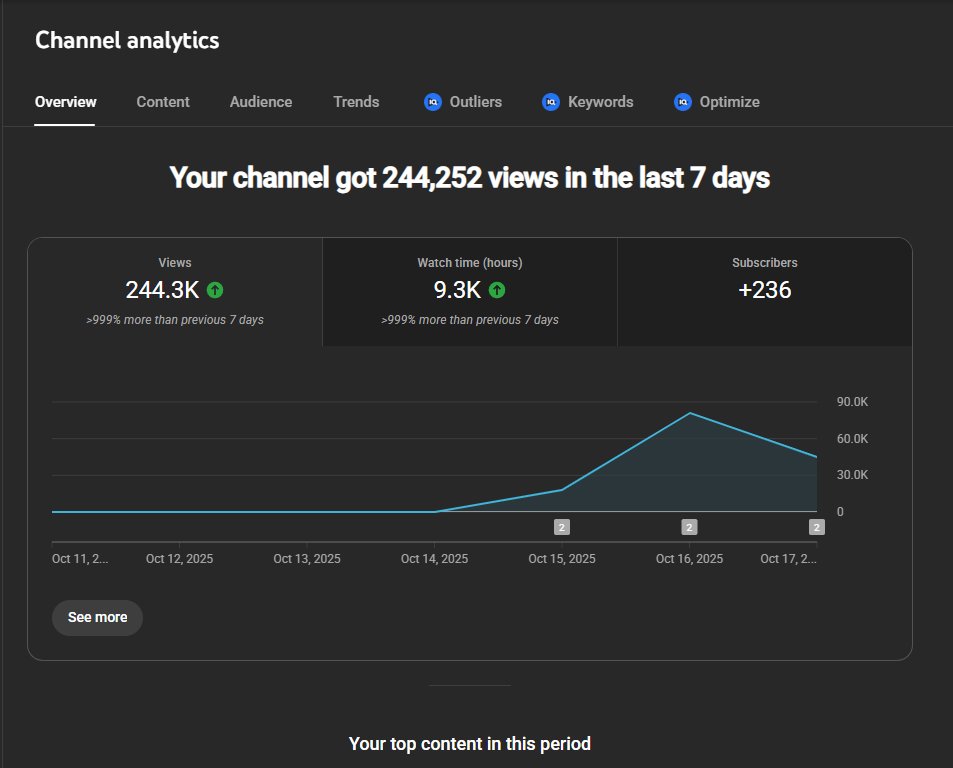
Task: Click the 2 marker under Oct 15
Action: (x=562, y=525)
